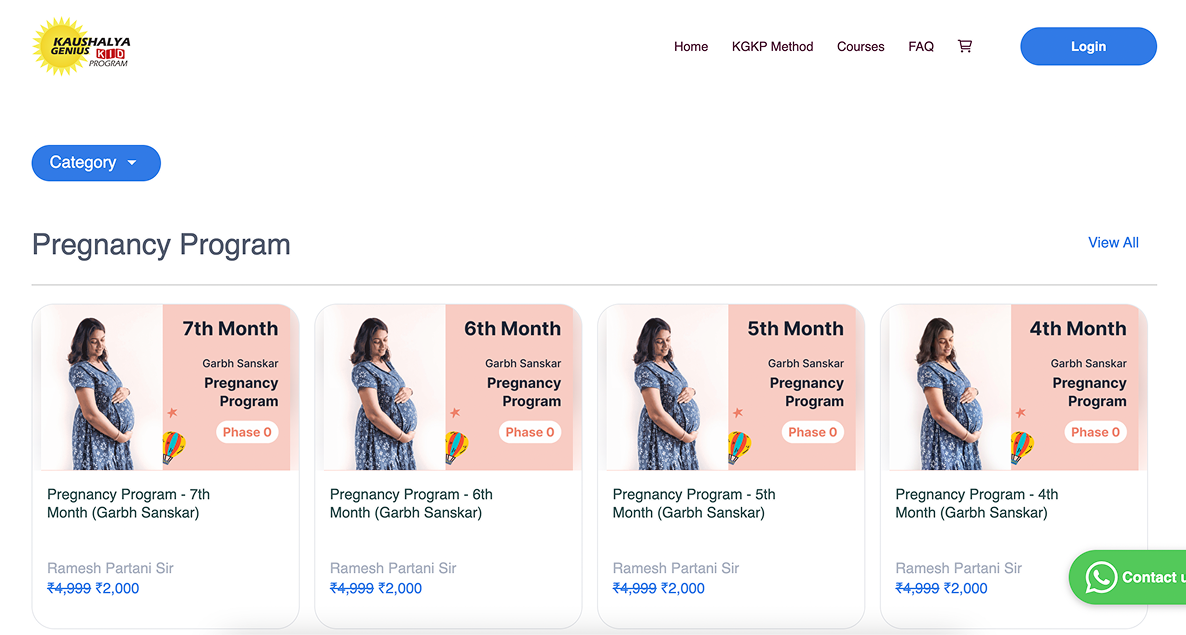Expand the Category dropdown
The width and height of the screenshot is (1186, 635).
coord(96,163)
